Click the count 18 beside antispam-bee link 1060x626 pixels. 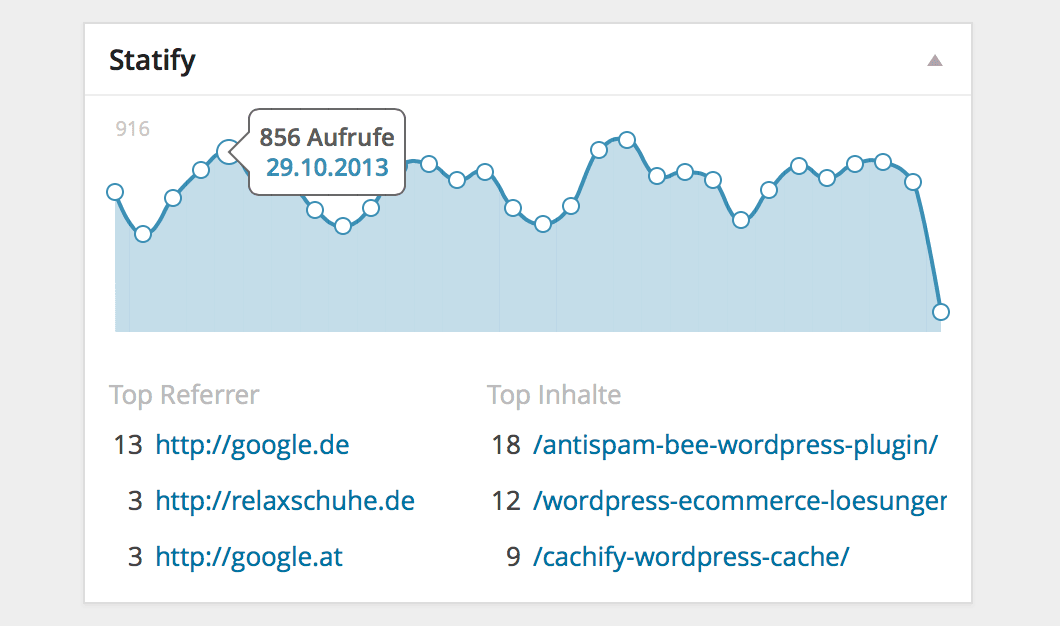pyautogui.click(x=506, y=445)
